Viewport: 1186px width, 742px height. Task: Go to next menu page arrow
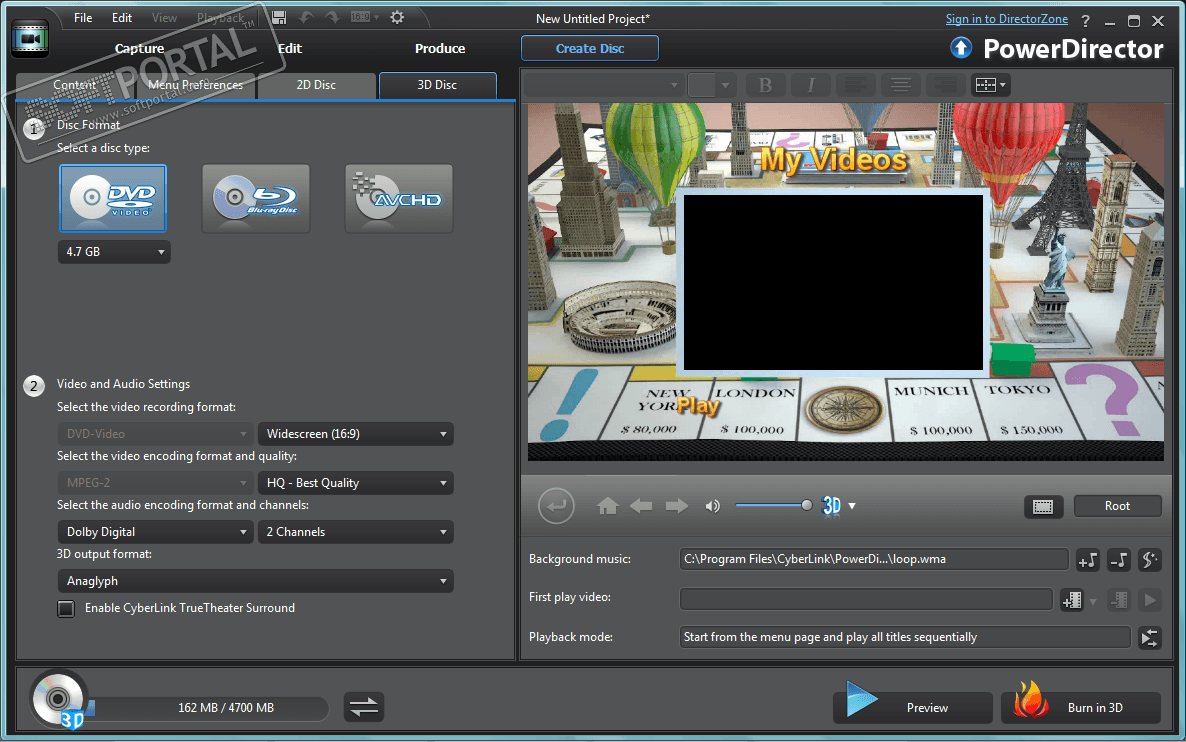point(676,506)
